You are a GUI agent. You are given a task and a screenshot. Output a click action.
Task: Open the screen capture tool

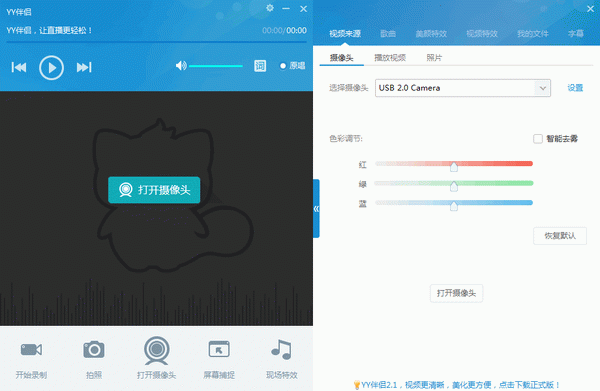pyautogui.click(x=219, y=349)
